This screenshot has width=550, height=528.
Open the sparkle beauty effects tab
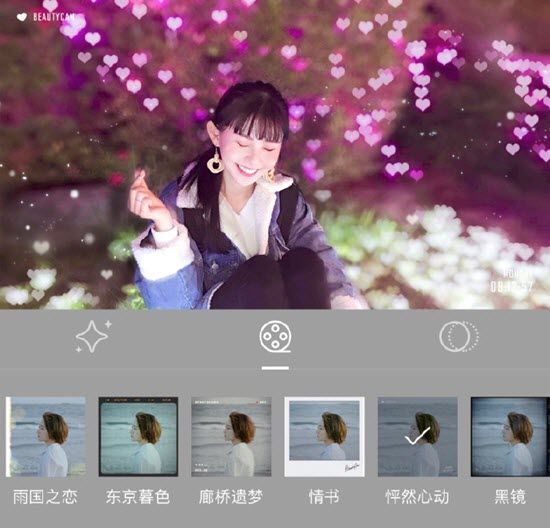tap(93, 336)
